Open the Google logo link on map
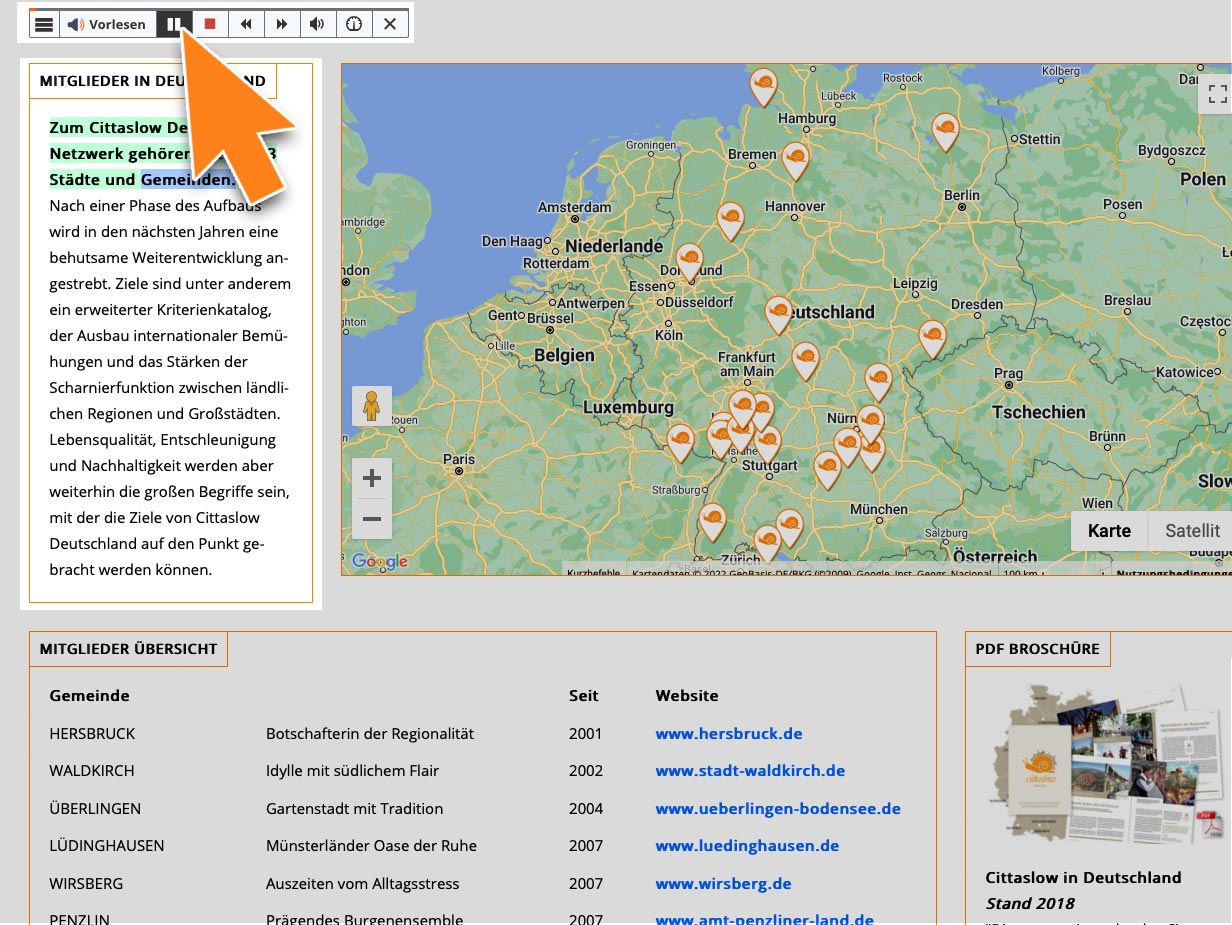Image resolution: width=1232 pixels, height=925 pixels. click(x=380, y=562)
